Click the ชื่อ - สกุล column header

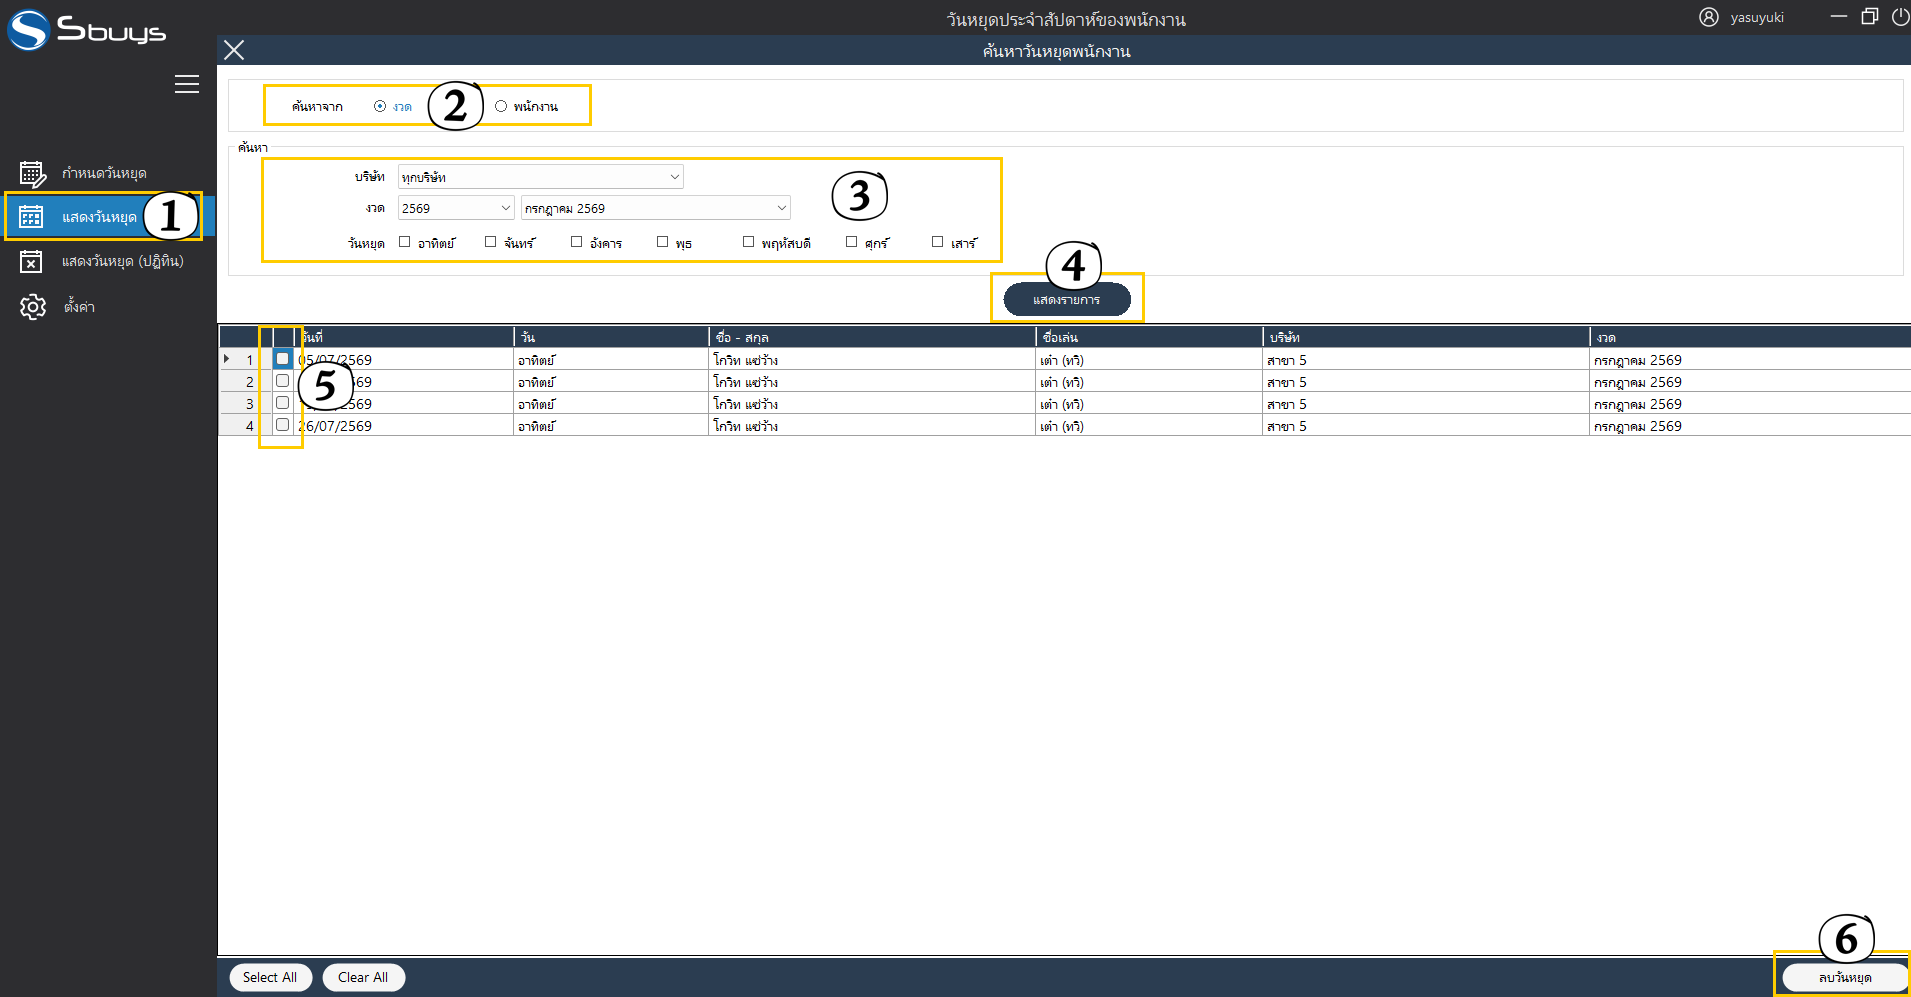pyautogui.click(x=872, y=337)
